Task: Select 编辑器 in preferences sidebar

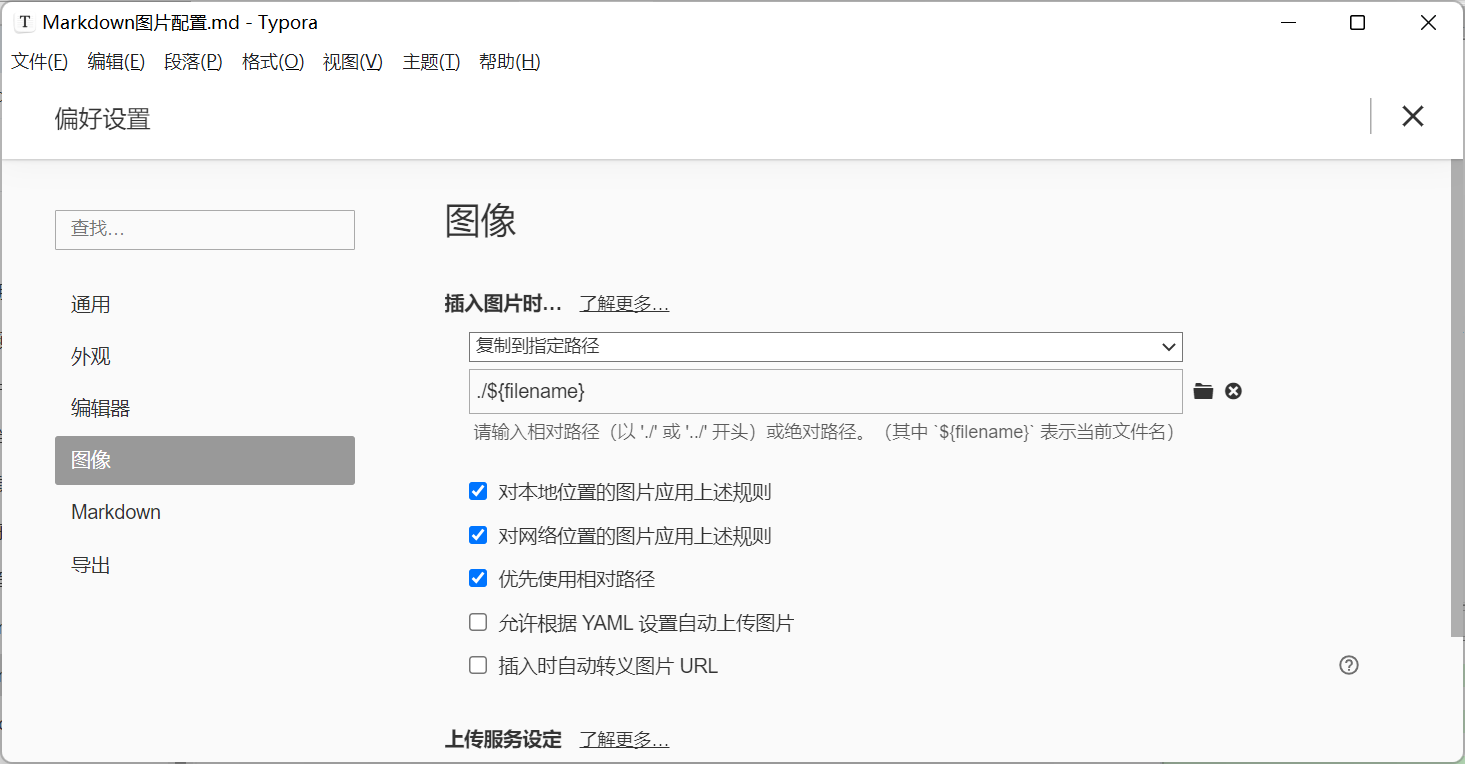Action: click(205, 408)
